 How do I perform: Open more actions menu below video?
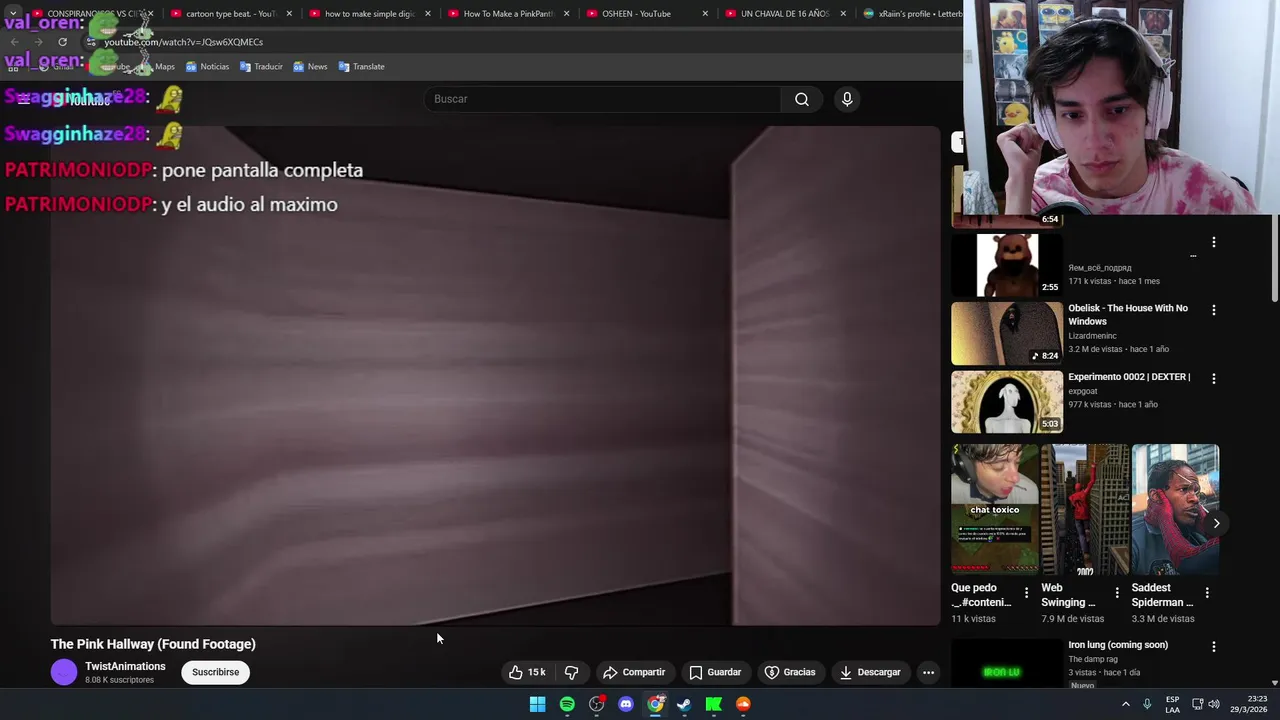(928, 672)
